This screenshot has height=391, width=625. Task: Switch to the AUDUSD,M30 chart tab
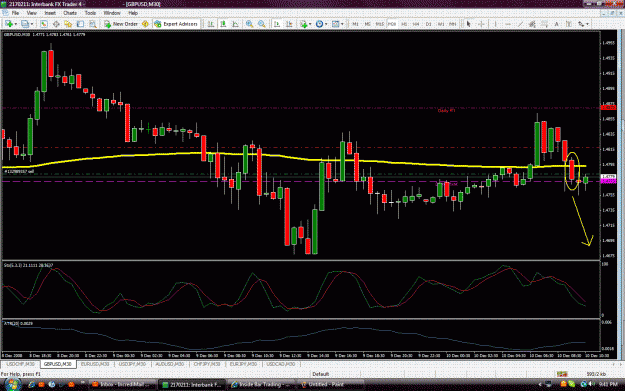169,364
